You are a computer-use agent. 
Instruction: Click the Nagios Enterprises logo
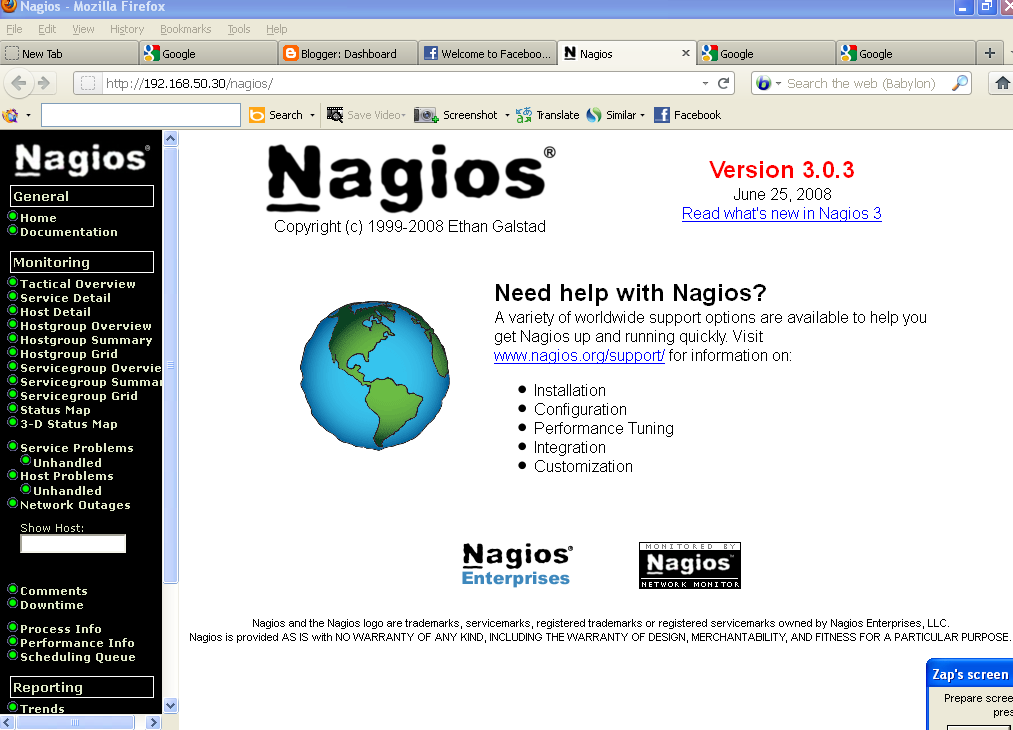[517, 564]
